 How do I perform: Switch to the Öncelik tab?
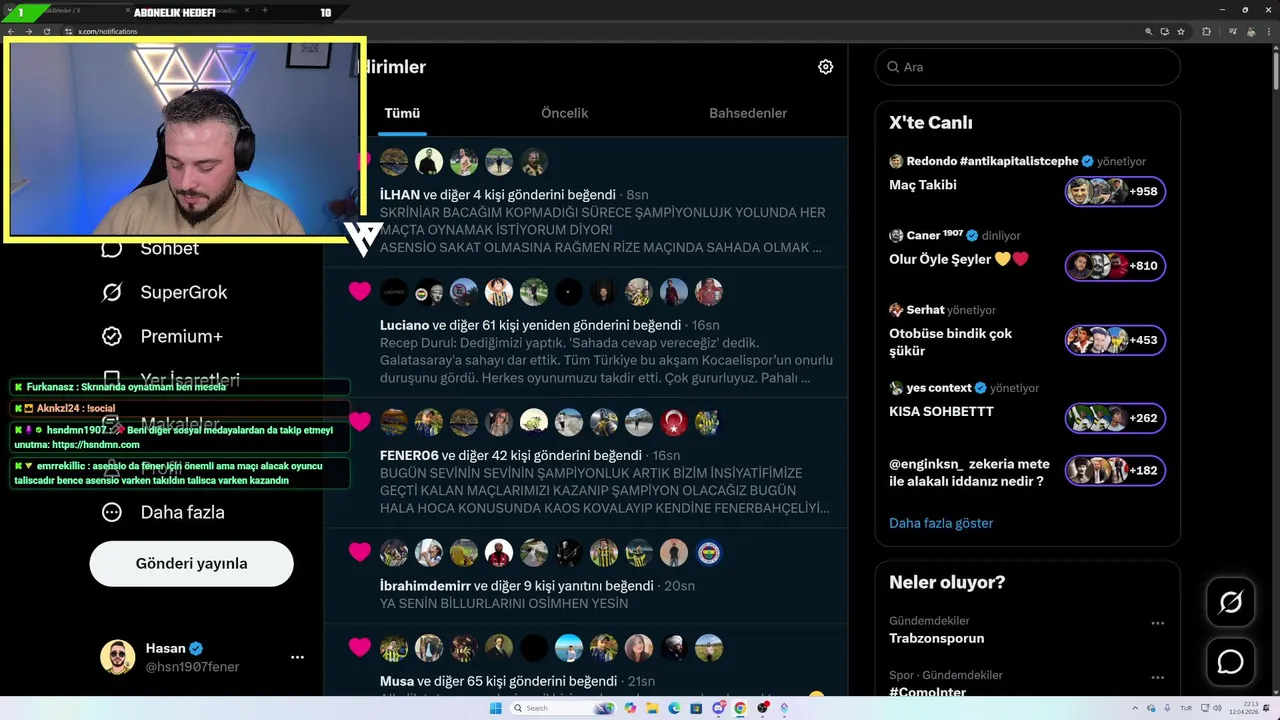tap(564, 113)
